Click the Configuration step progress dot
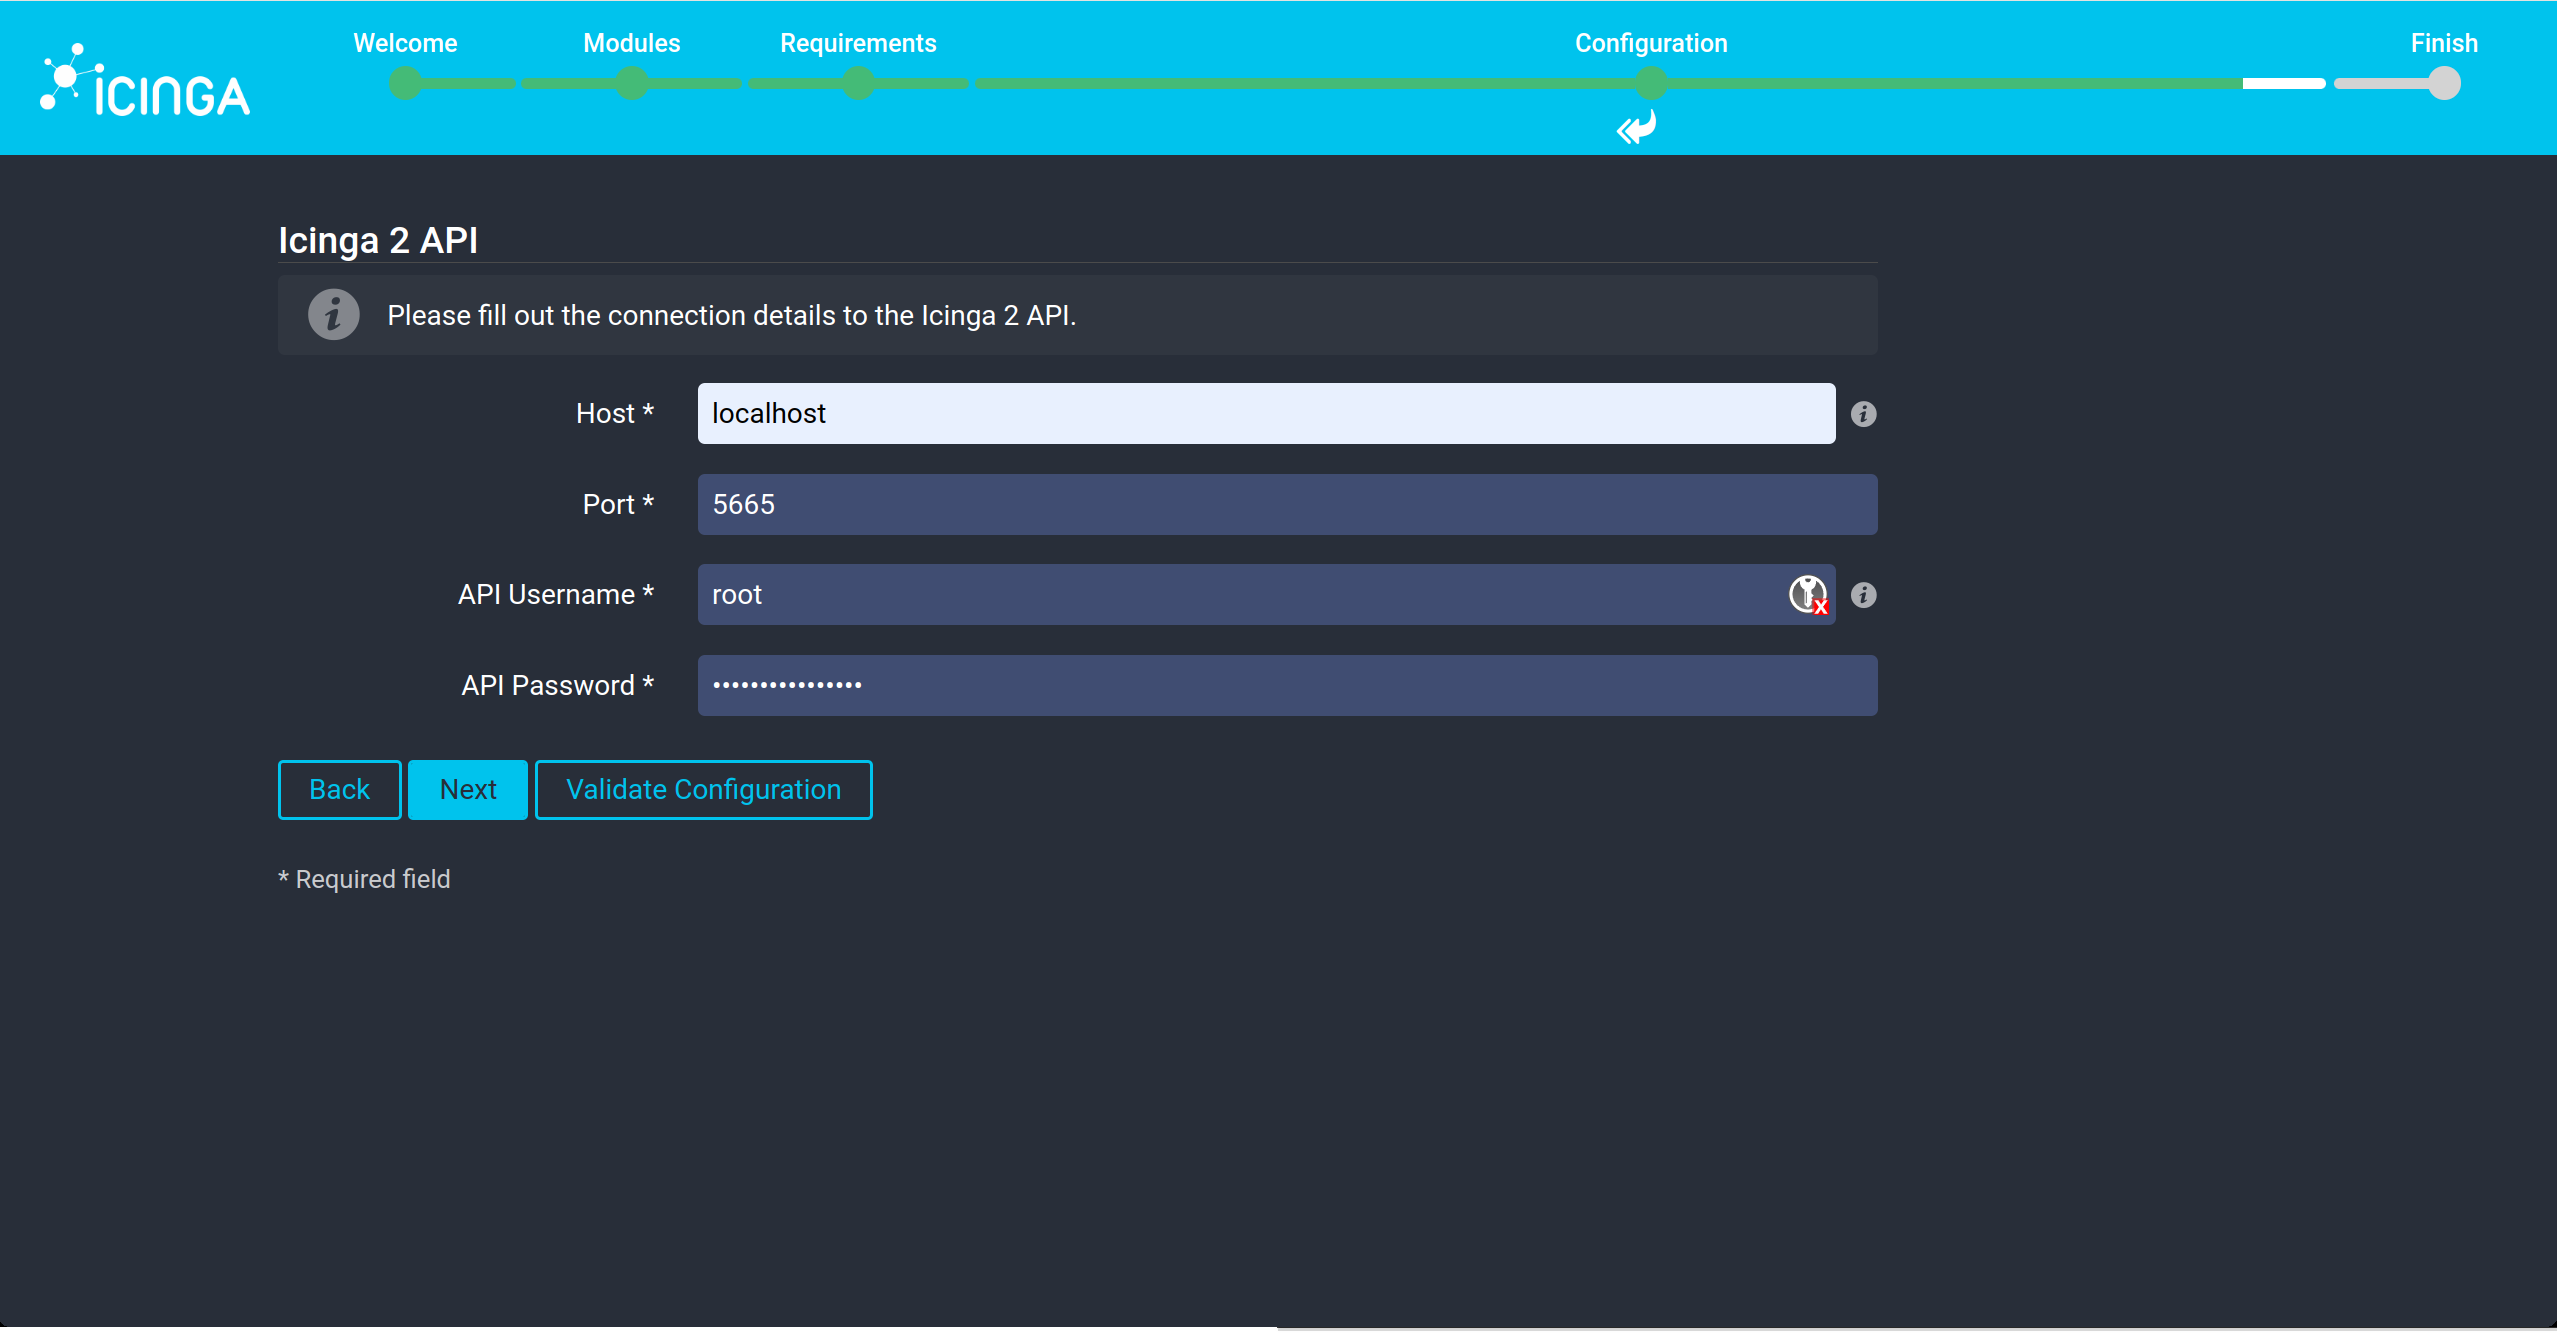Viewport: 2557px width, 1337px height. (1652, 83)
